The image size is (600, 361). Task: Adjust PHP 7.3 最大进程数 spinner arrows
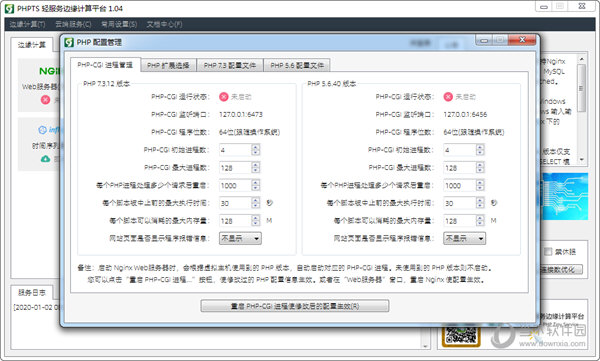pyautogui.click(x=256, y=167)
